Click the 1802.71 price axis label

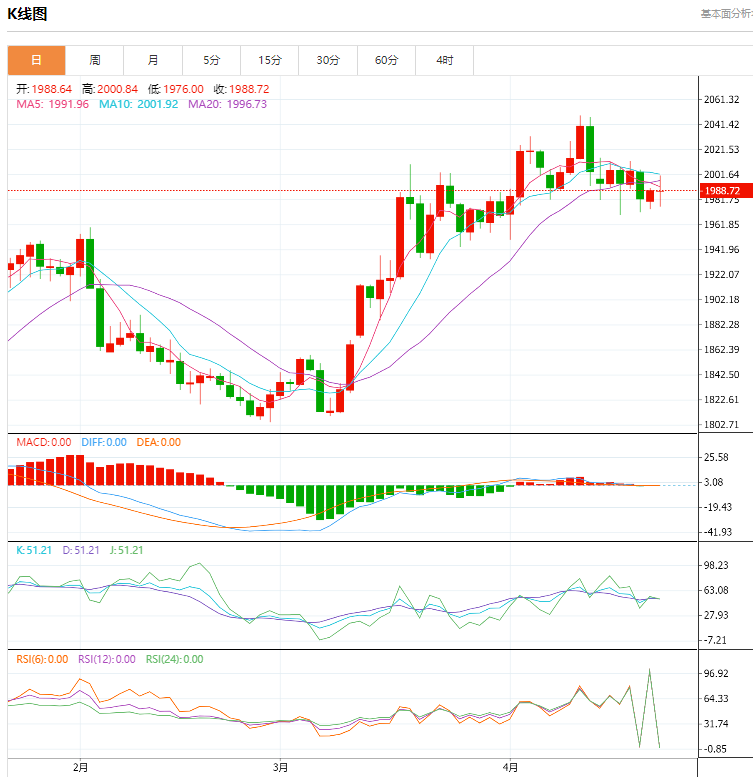click(721, 425)
